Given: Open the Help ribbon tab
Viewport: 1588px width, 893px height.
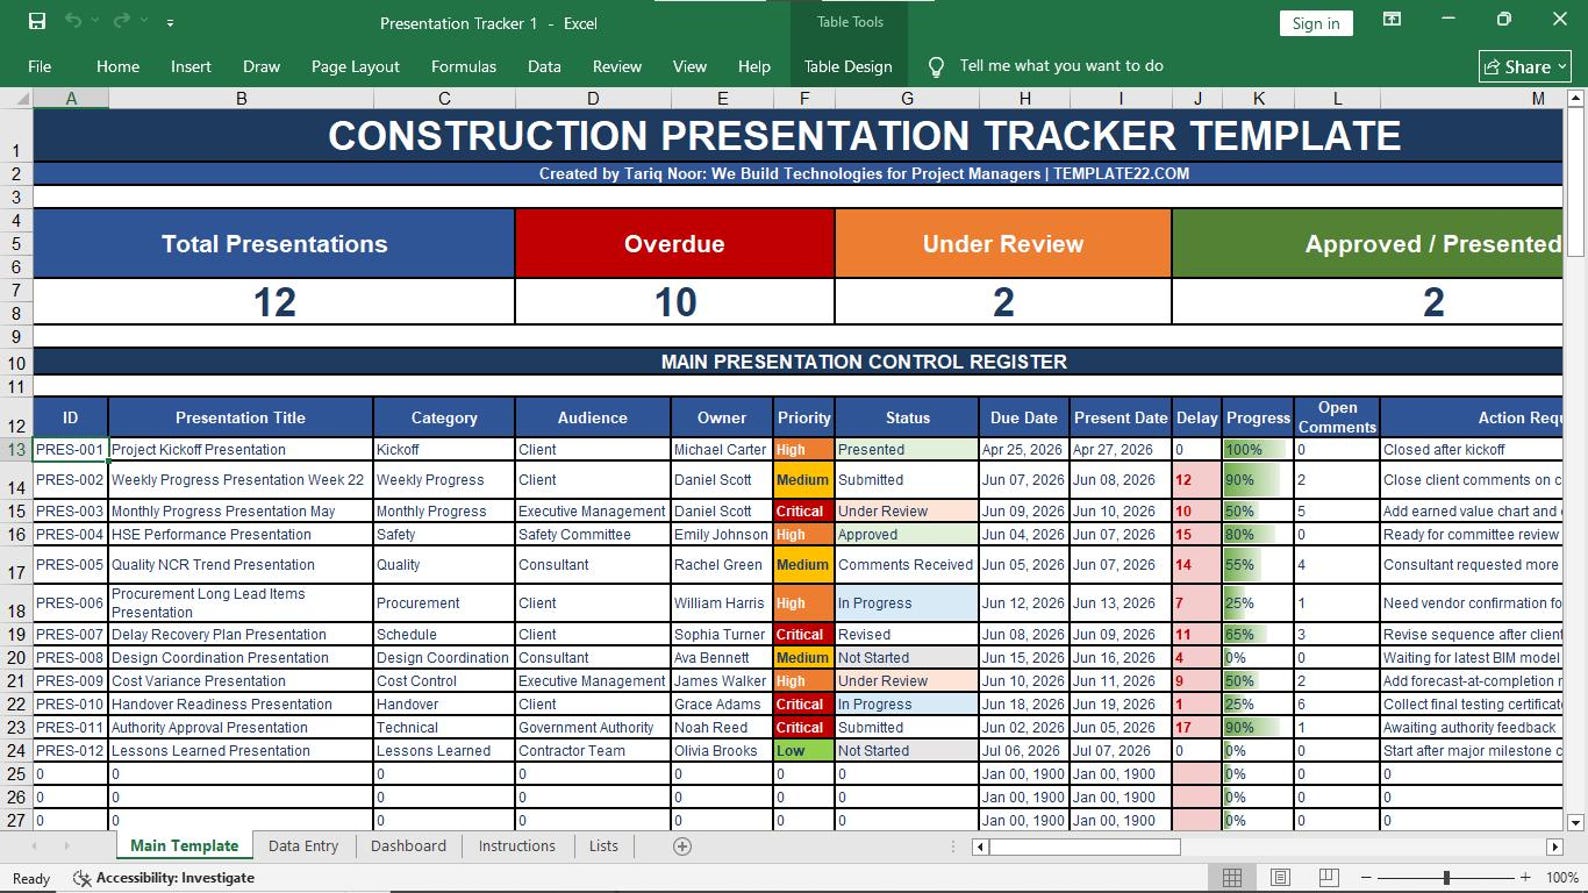Looking at the screenshot, I should pos(754,67).
